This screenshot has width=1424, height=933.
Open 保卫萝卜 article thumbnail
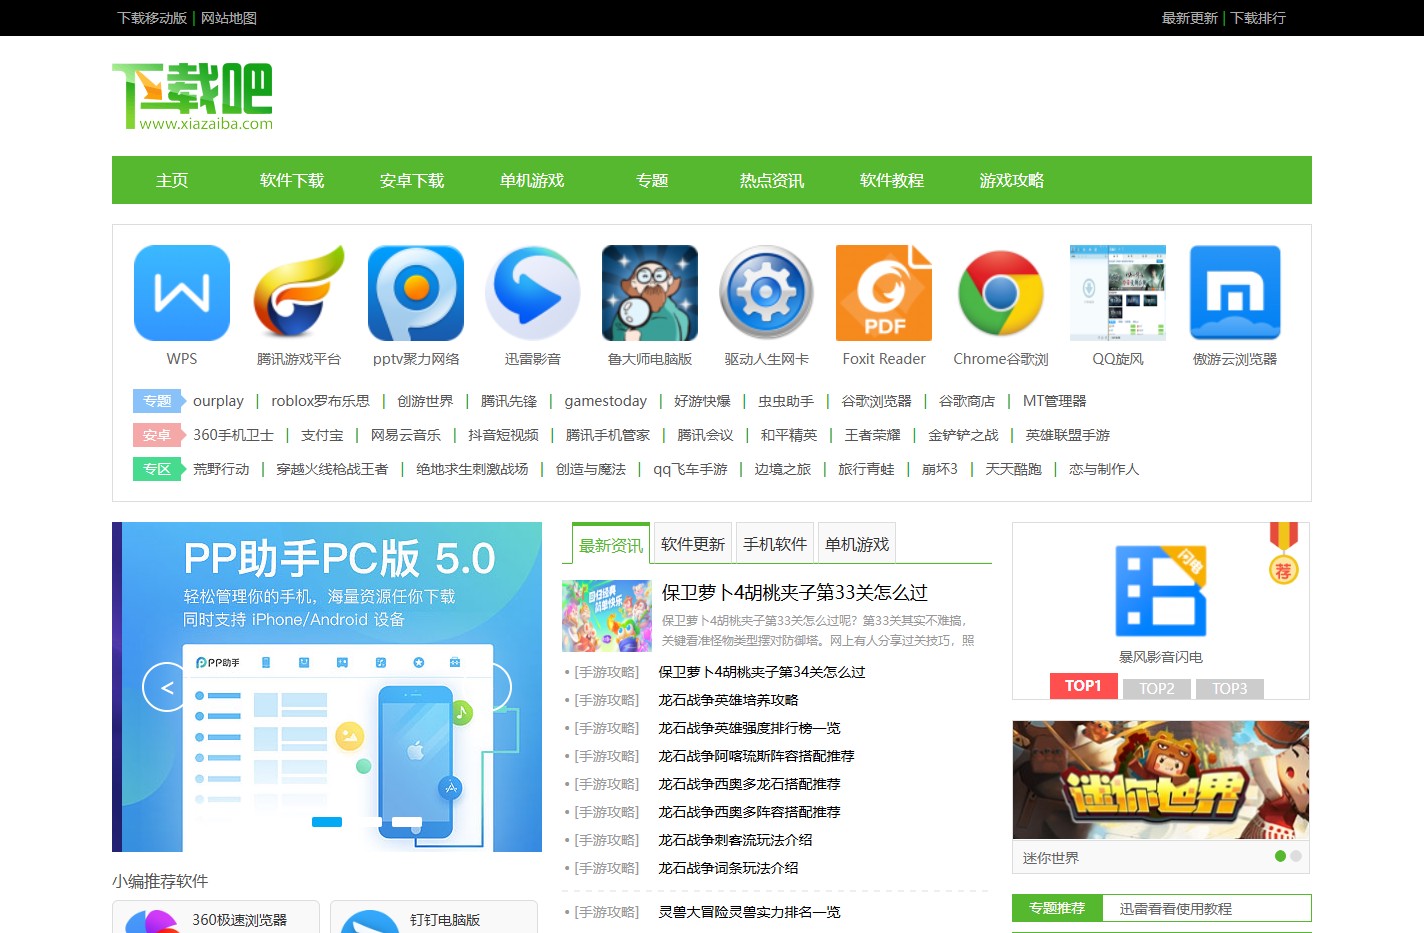[x=607, y=617]
